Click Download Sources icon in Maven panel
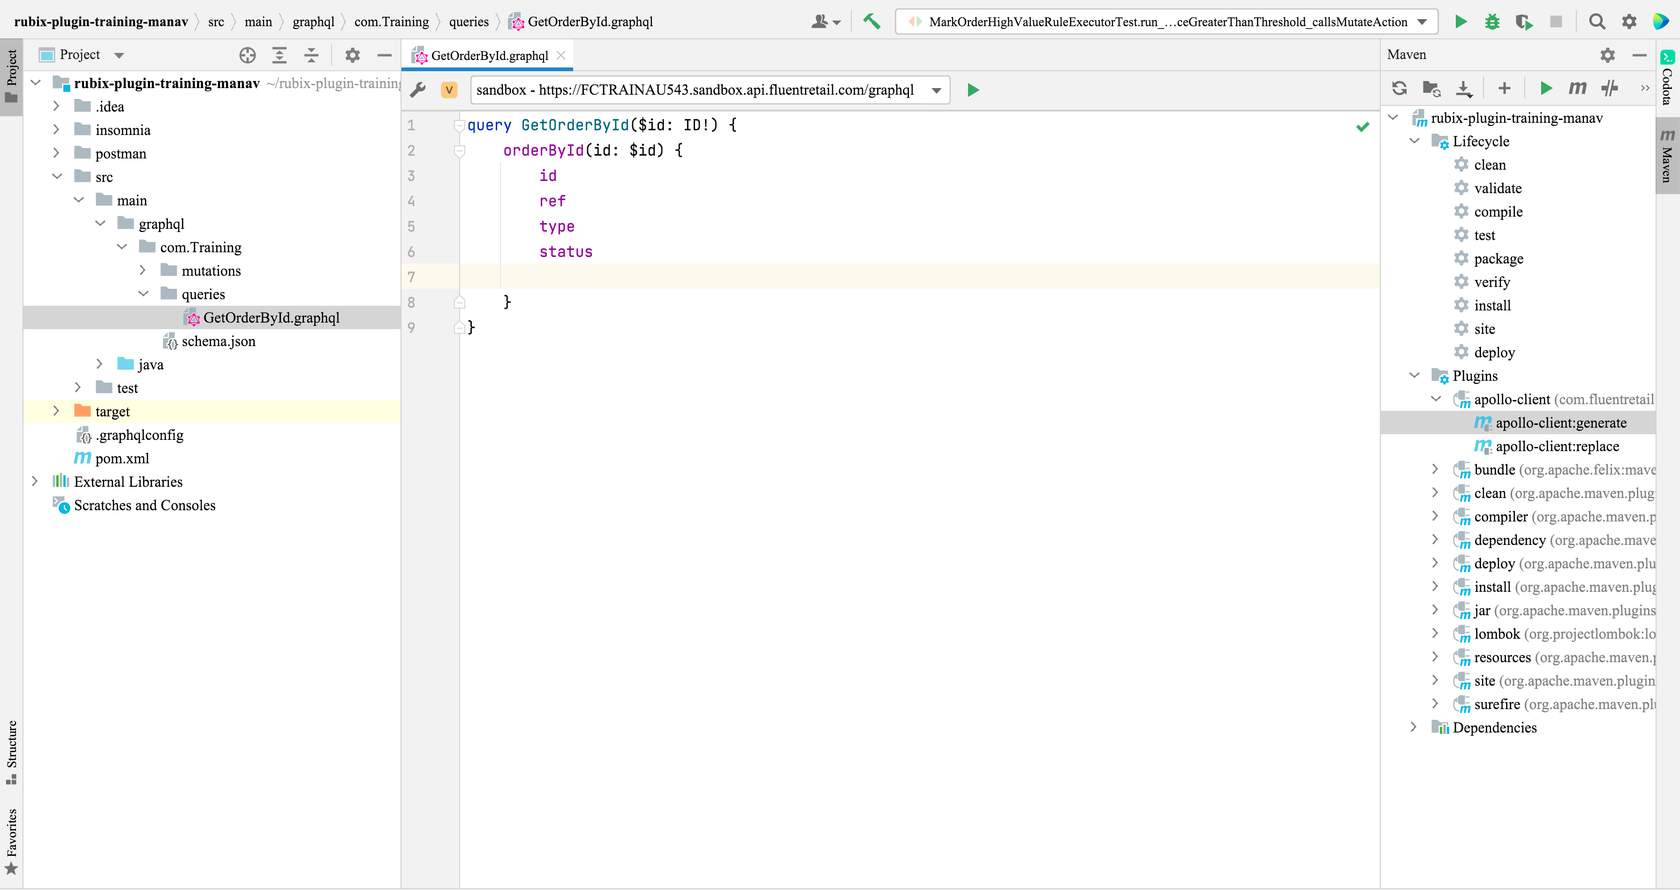Screen dimensions: 1680x890 tap(1464, 88)
